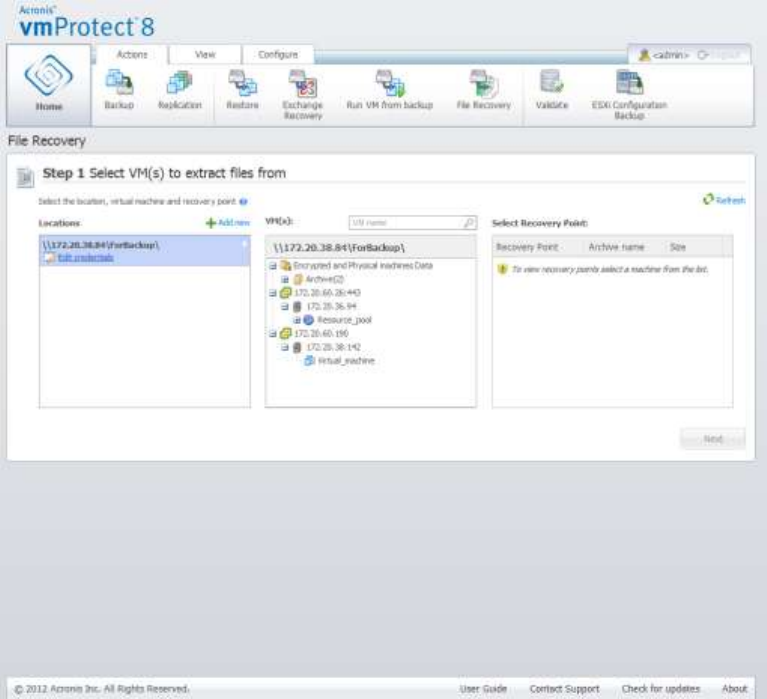Click the 172.20.60.190 vCenter icon
The width and height of the screenshot is (767, 699).
click(286, 334)
